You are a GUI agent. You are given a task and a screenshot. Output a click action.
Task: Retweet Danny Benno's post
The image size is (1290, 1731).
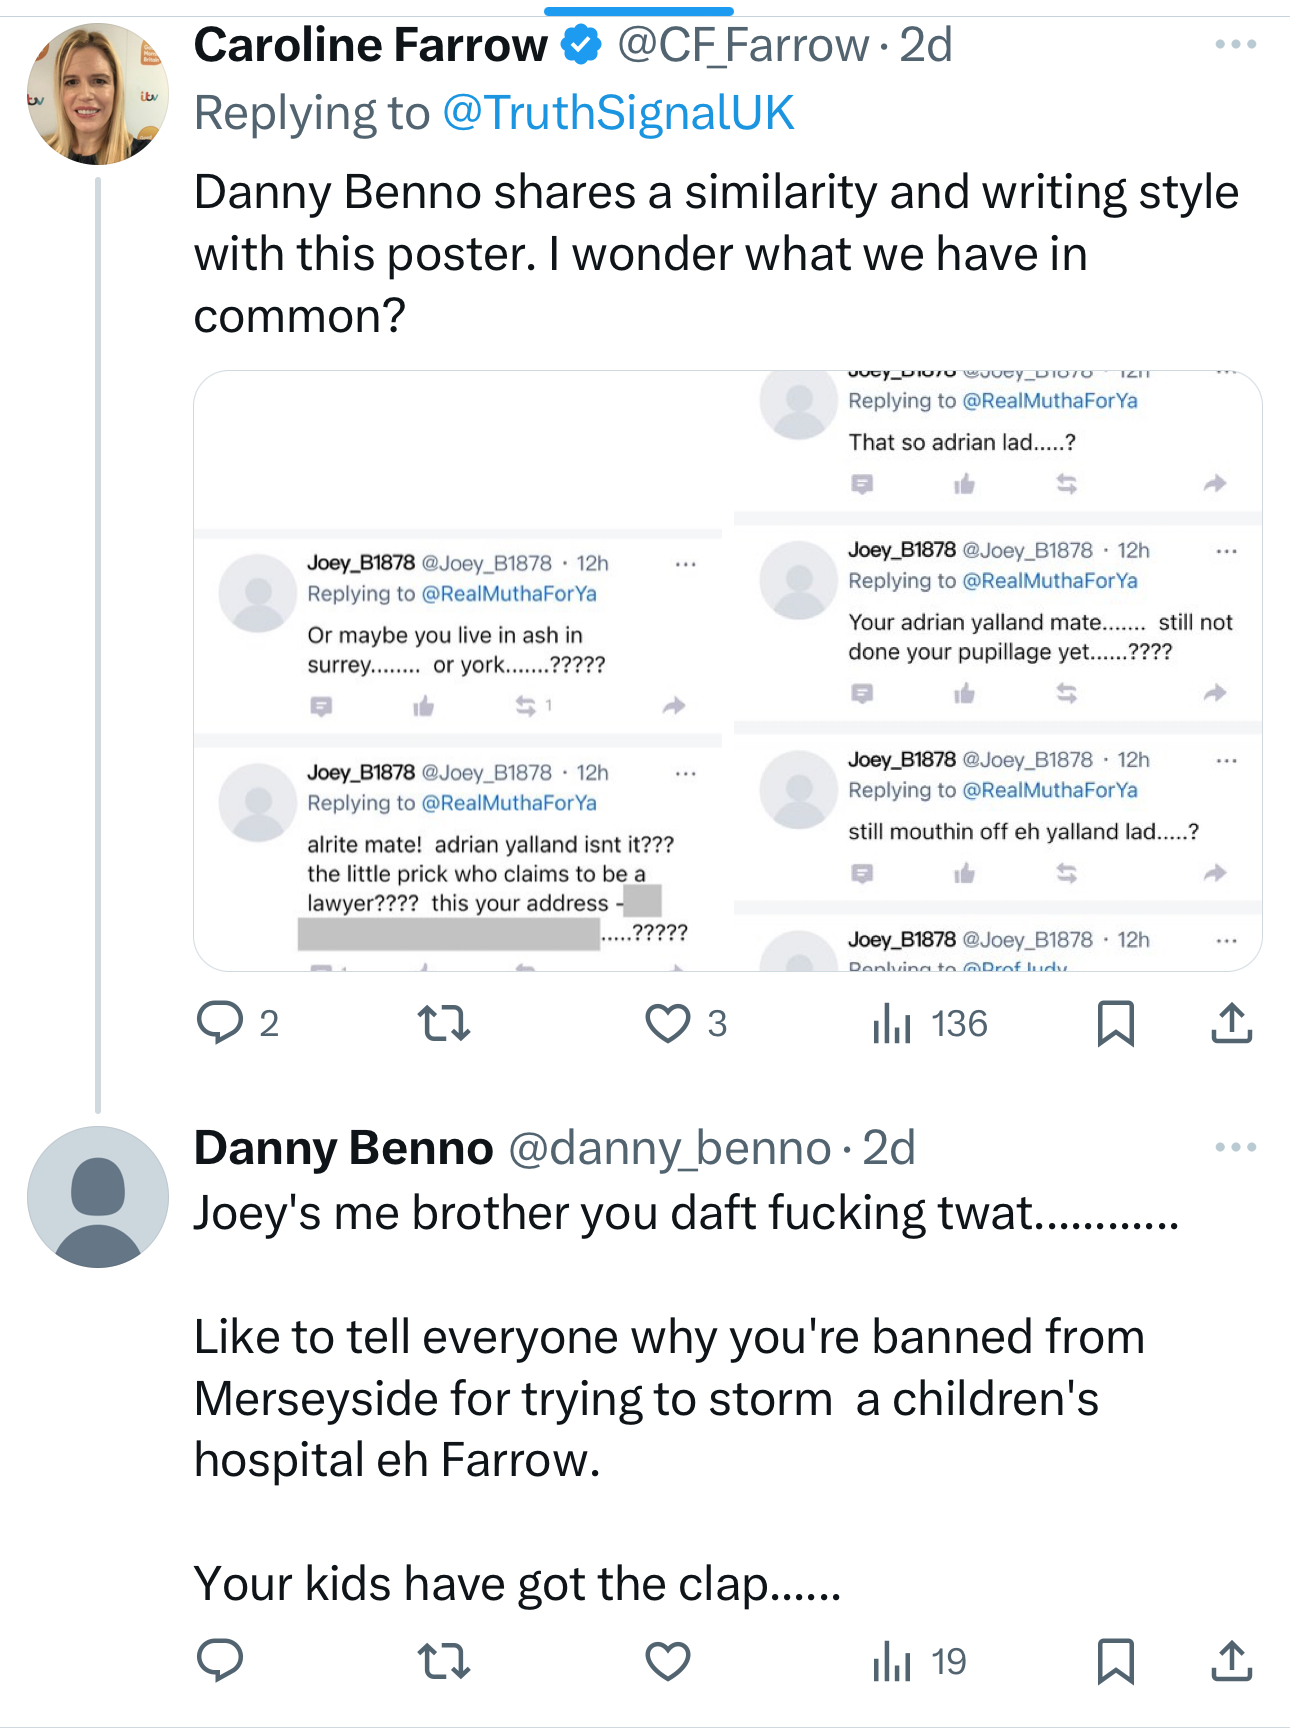click(x=443, y=1661)
